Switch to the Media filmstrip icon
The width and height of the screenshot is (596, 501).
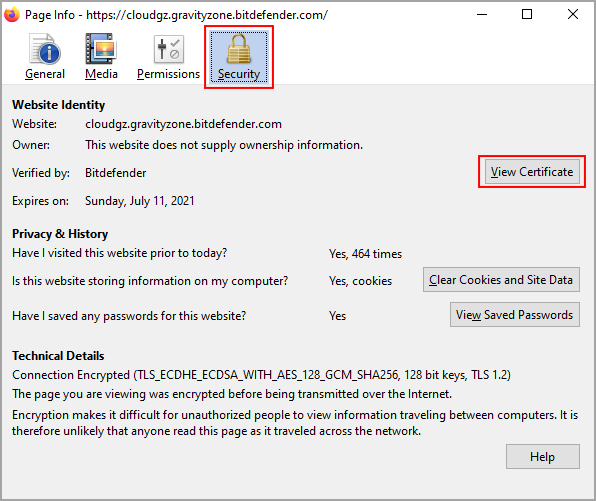coord(101,49)
